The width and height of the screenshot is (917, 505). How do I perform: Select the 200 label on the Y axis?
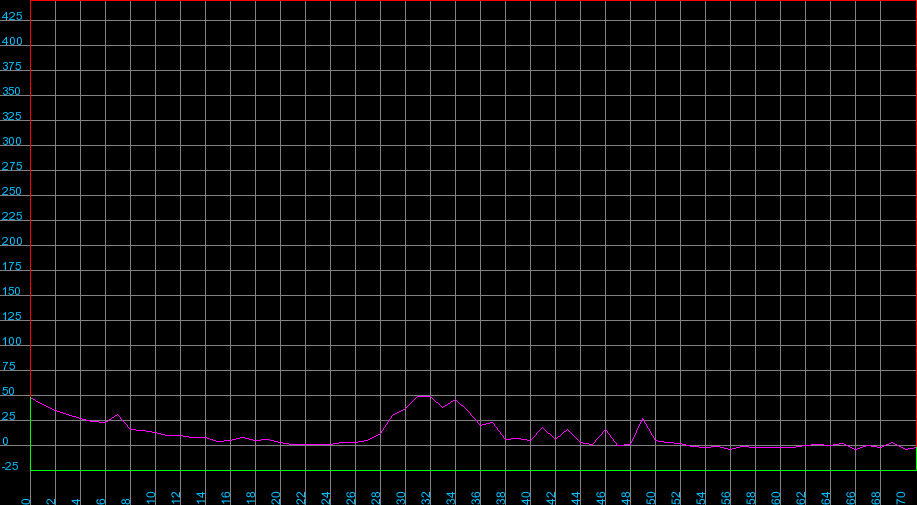coord(13,242)
